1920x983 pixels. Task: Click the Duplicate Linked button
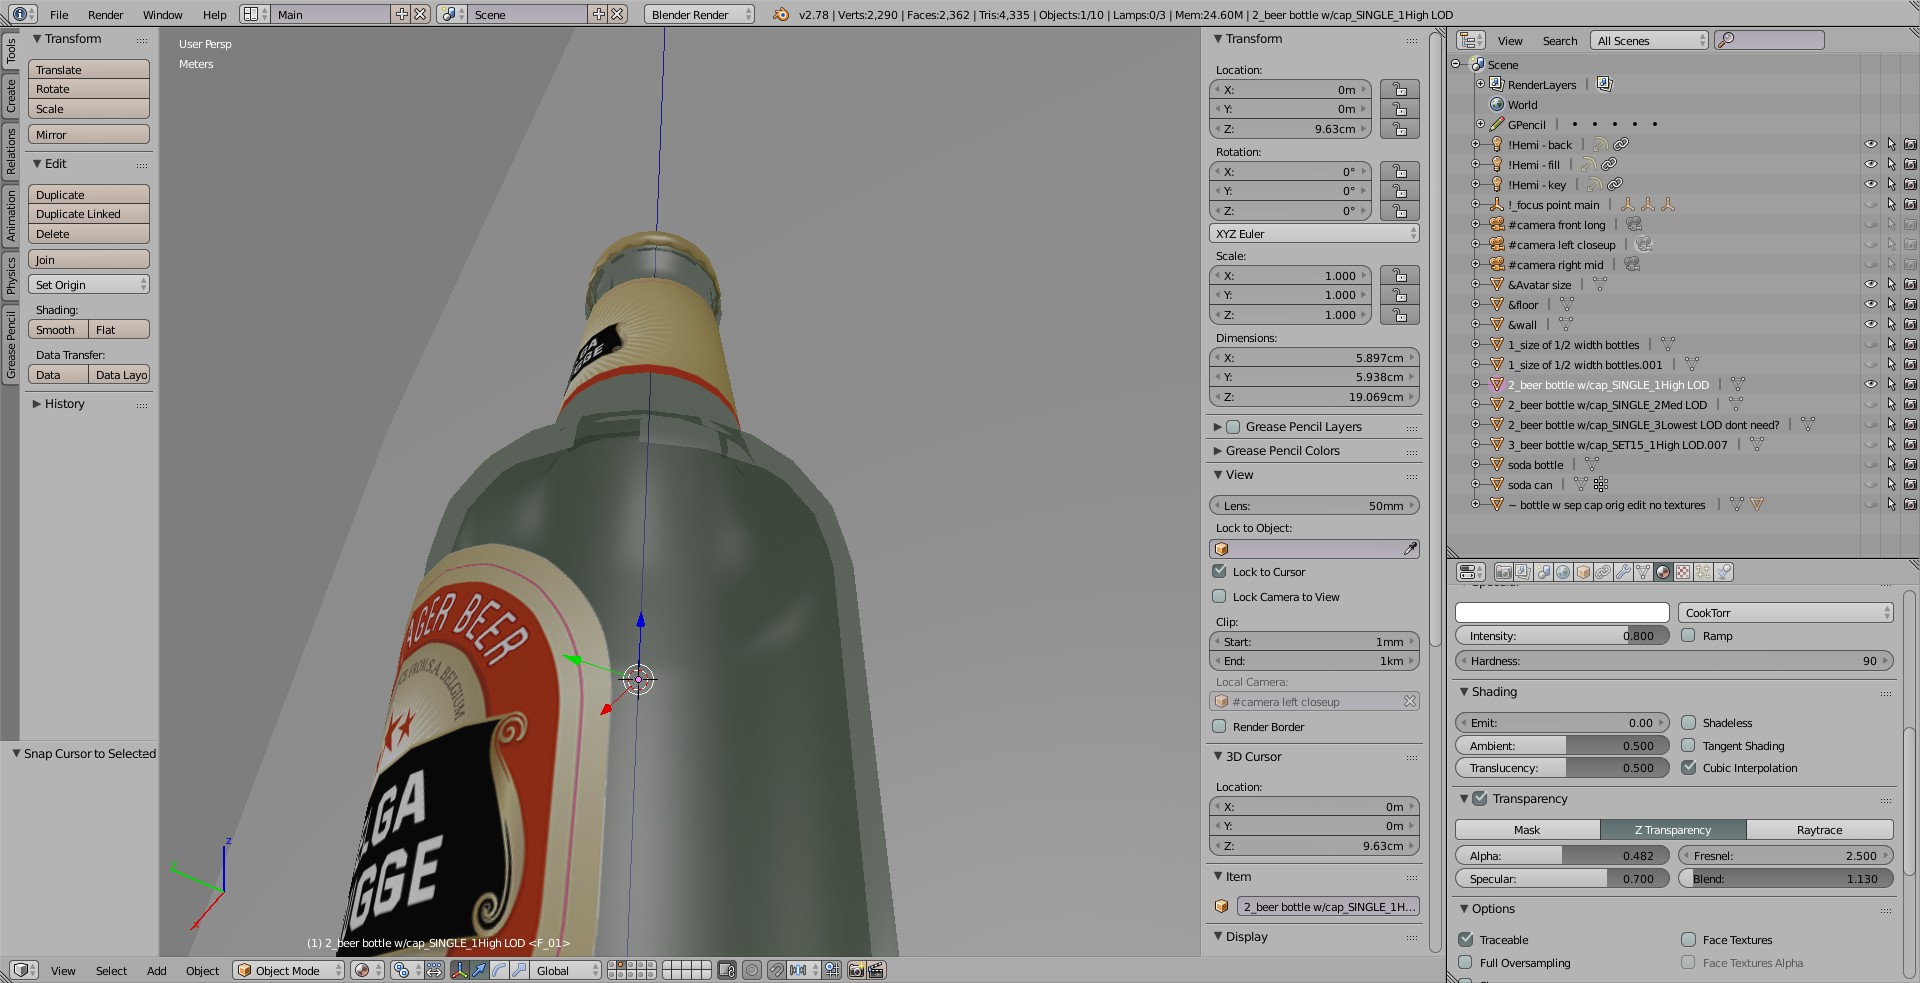(x=89, y=214)
